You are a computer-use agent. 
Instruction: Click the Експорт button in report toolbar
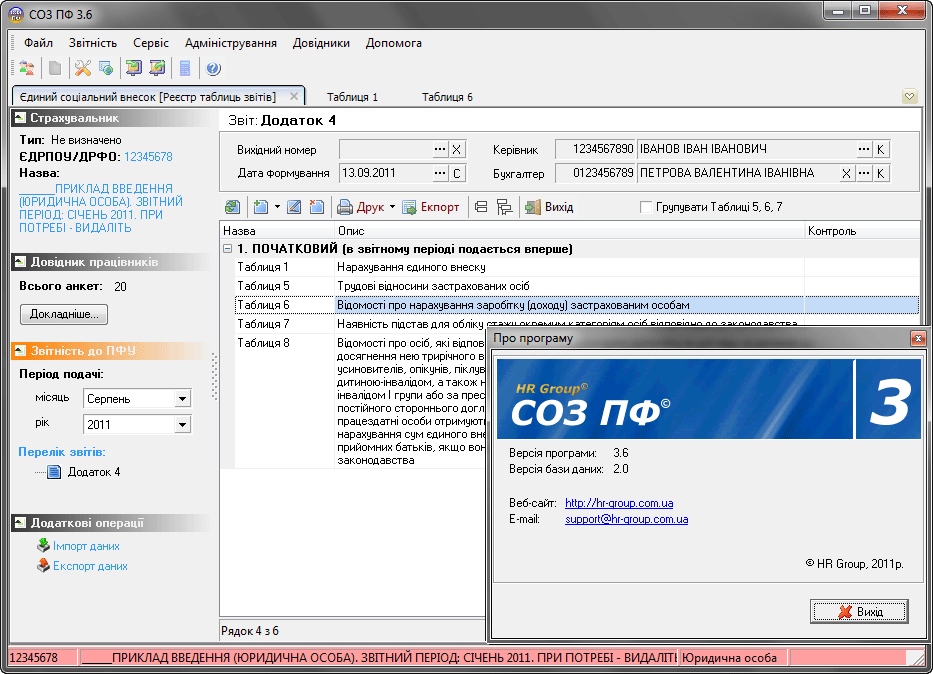click(431, 207)
